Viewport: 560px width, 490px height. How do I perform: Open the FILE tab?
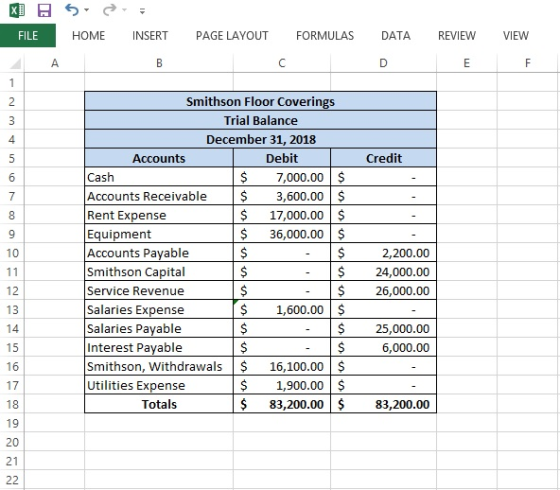coord(28,35)
